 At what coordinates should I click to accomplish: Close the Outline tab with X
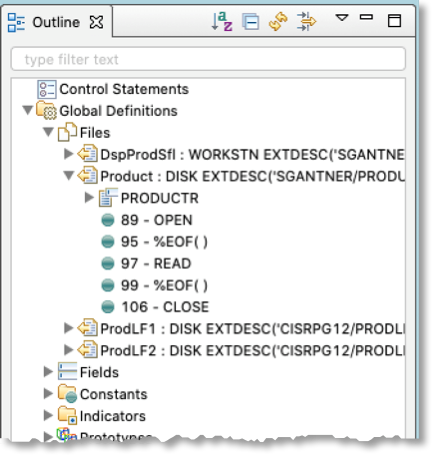pyautogui.click(x=96, y=22)
